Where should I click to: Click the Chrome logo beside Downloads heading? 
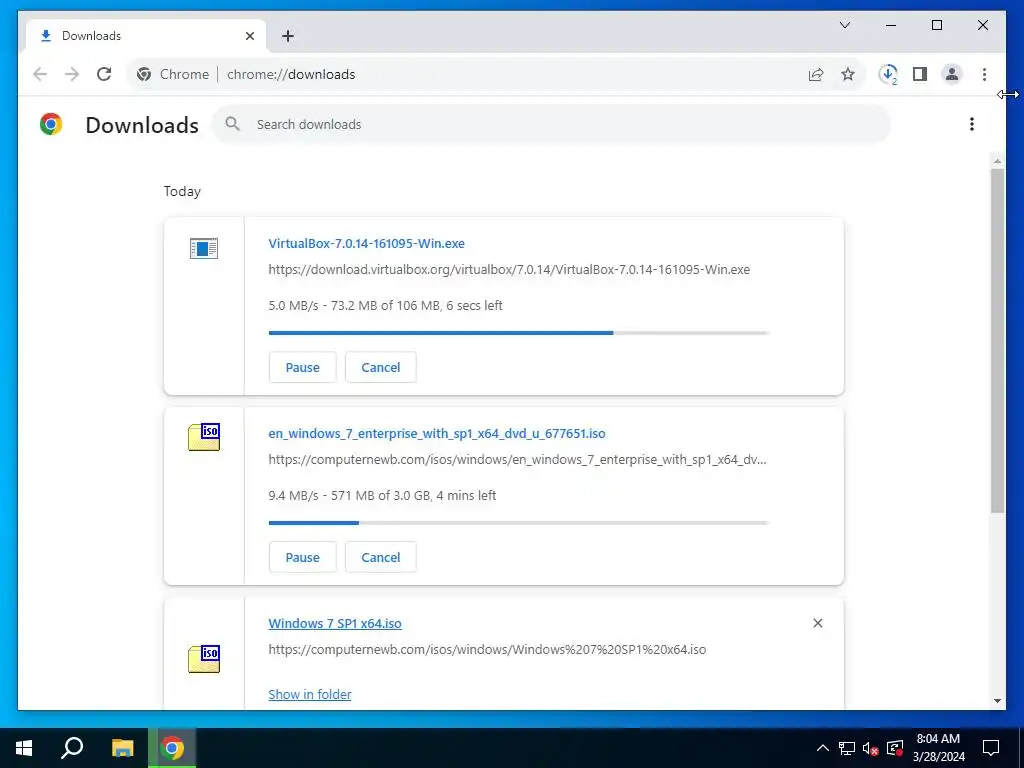click(x=51, y=124)
